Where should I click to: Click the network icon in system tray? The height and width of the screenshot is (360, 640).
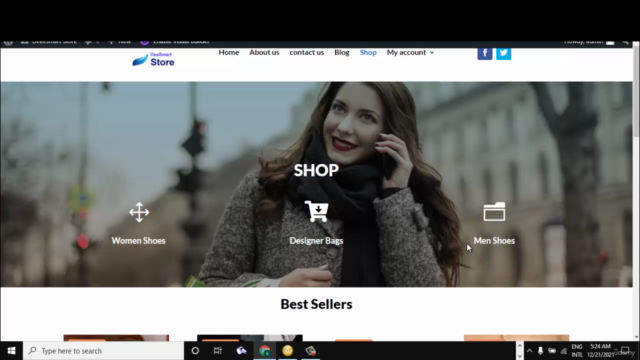564,351
